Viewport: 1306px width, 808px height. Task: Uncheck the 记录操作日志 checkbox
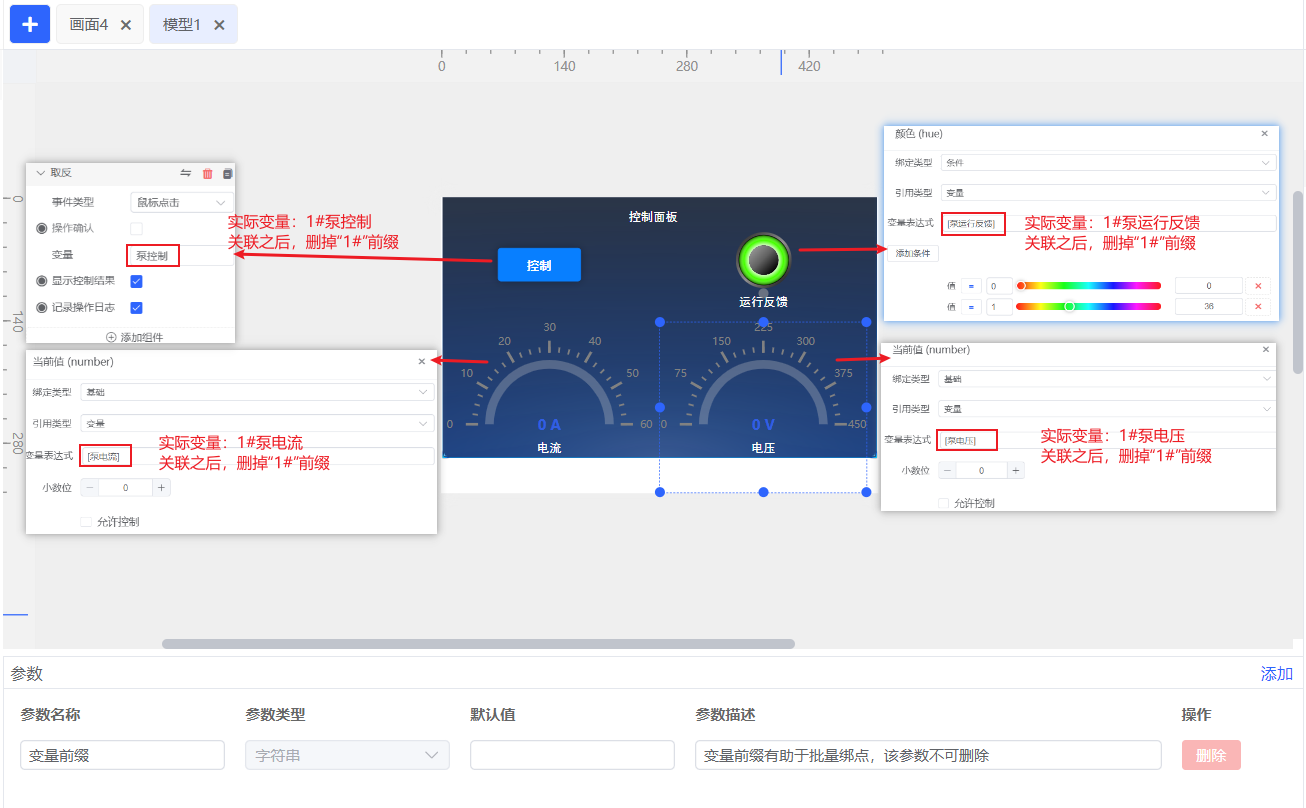(x=137, y=307)
